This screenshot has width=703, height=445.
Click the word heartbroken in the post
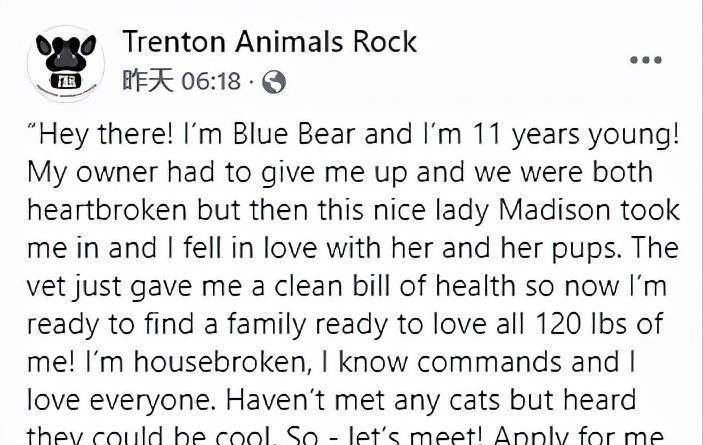[107, 210]
